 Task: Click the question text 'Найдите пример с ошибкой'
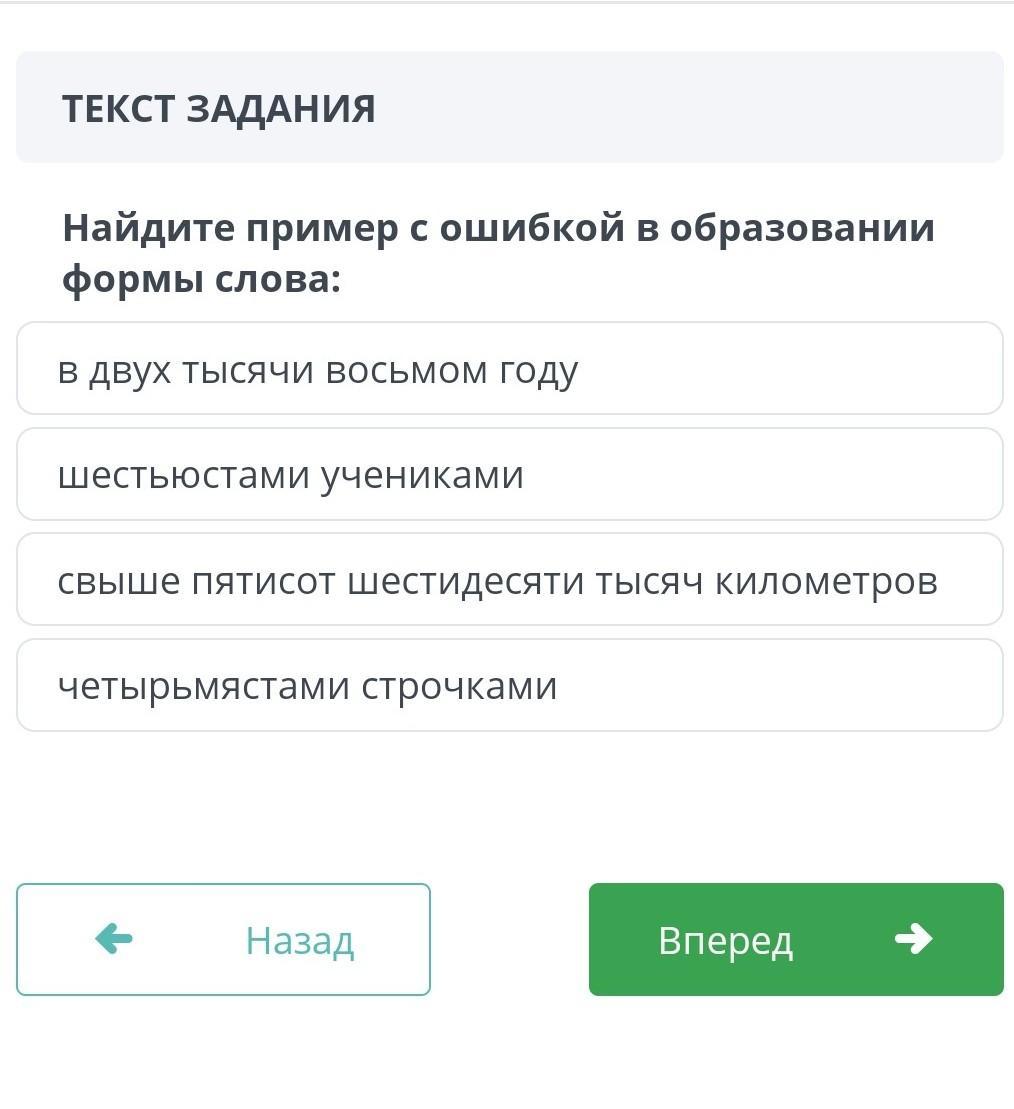[498, 228]
